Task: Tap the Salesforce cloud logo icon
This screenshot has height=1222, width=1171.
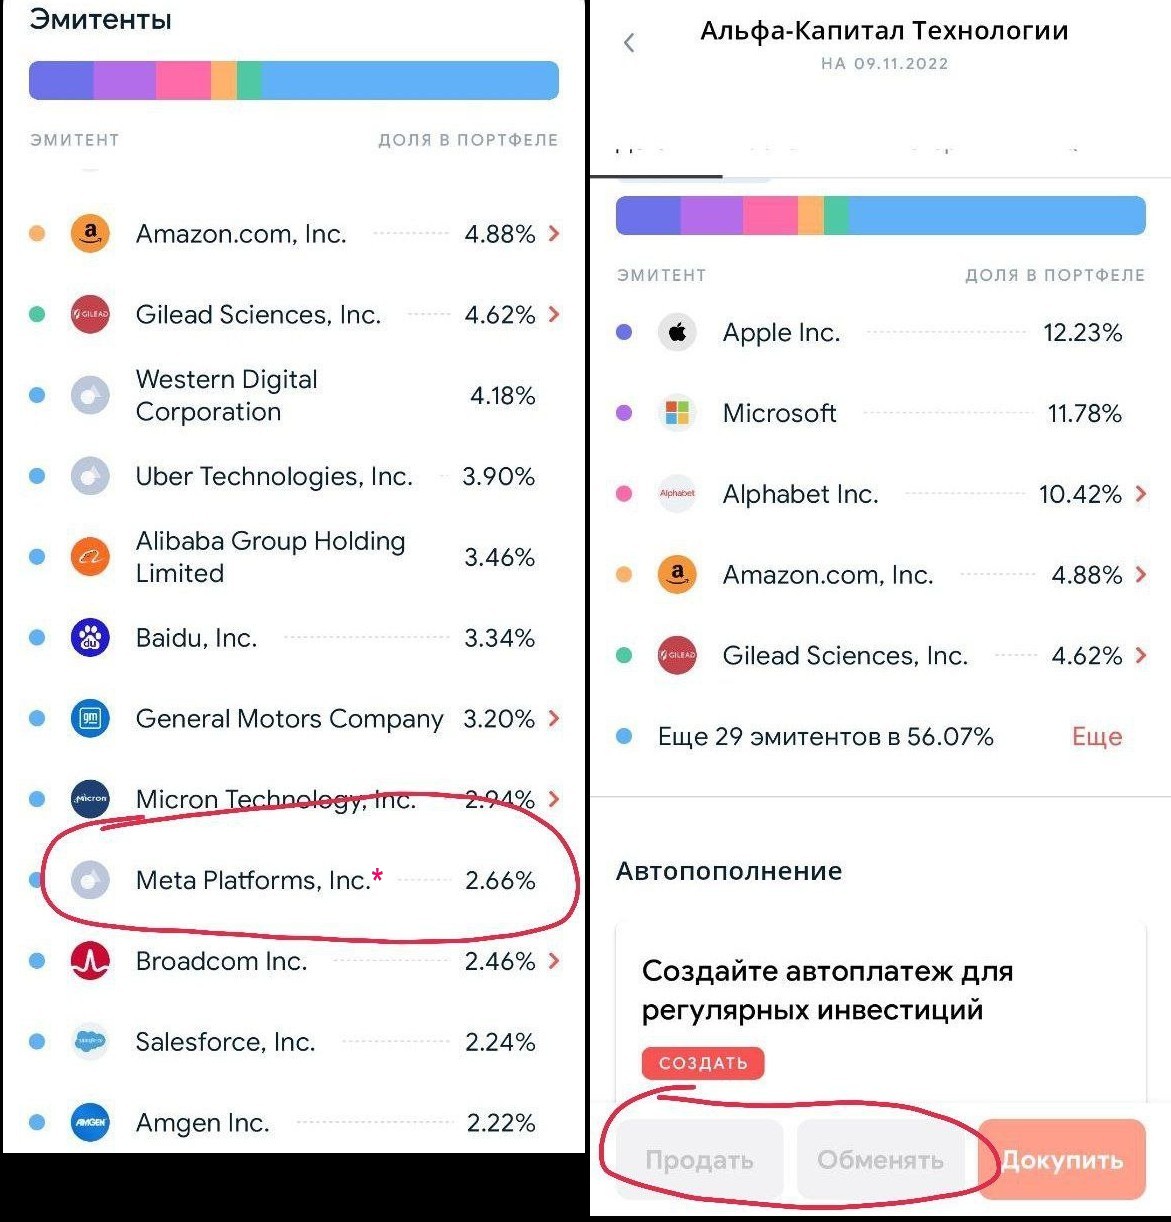Action: click(x=90, y=1042)
